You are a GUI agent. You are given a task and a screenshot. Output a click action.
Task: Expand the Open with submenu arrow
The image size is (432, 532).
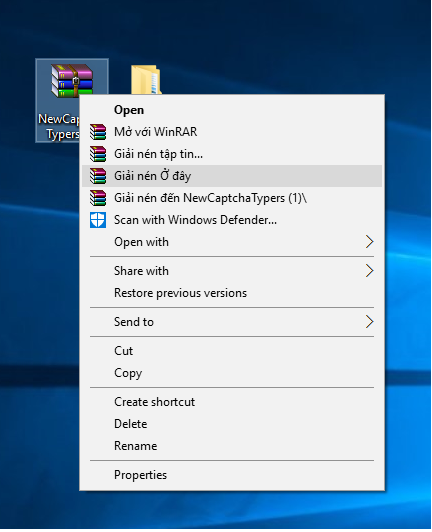(369, 242)
